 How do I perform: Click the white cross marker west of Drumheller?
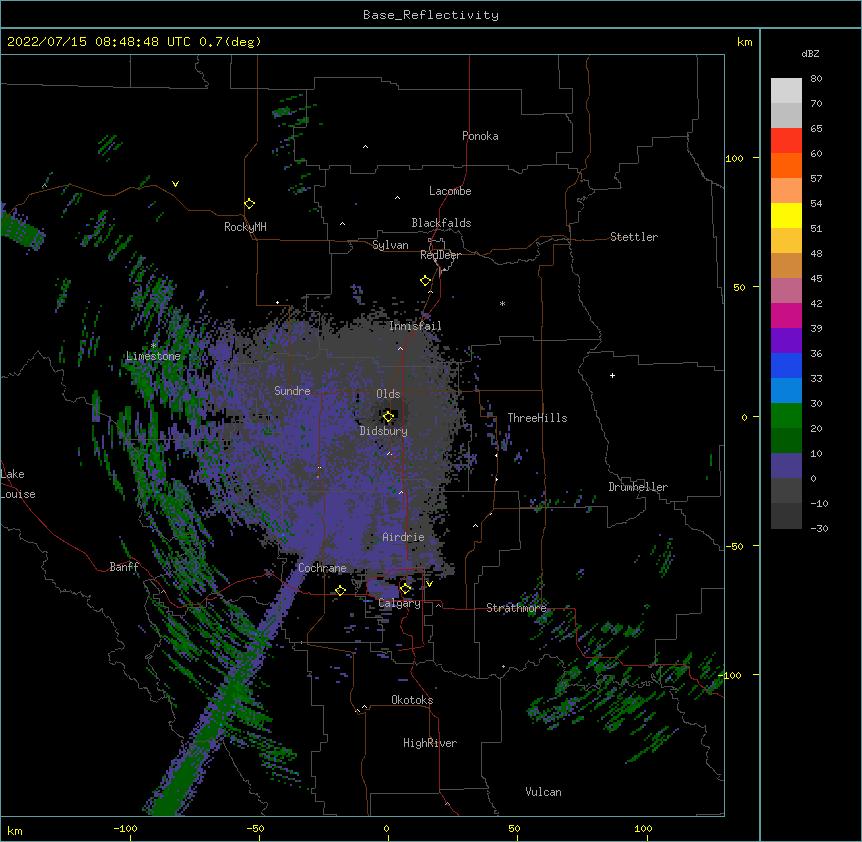[612, 375]
